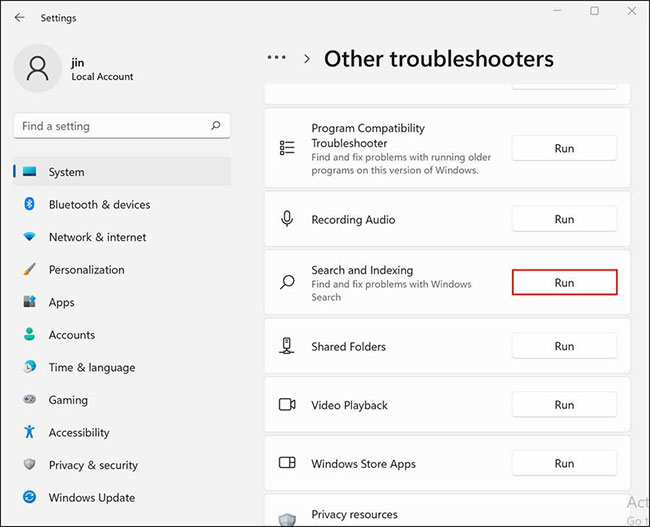This screenshot has height=527, width=650.
Task: Click the Shared Folders icon
Action: pos(286,346)
